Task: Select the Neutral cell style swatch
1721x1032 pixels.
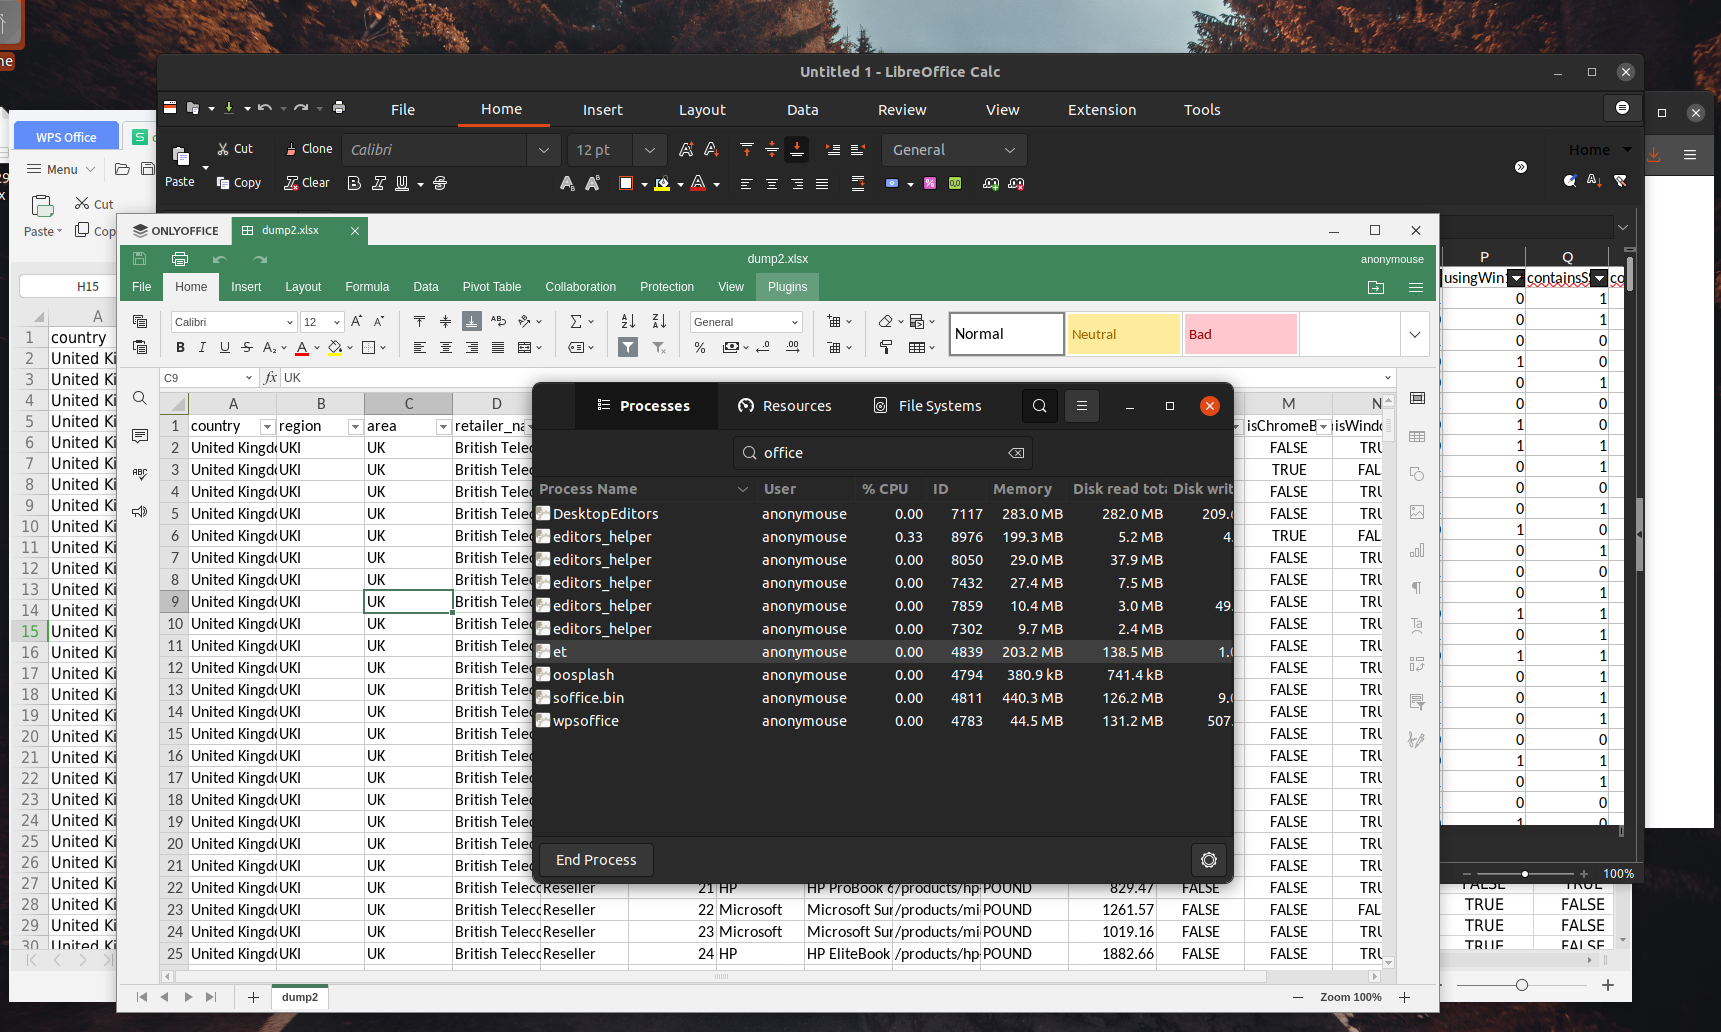Action: pos(1123,334)
